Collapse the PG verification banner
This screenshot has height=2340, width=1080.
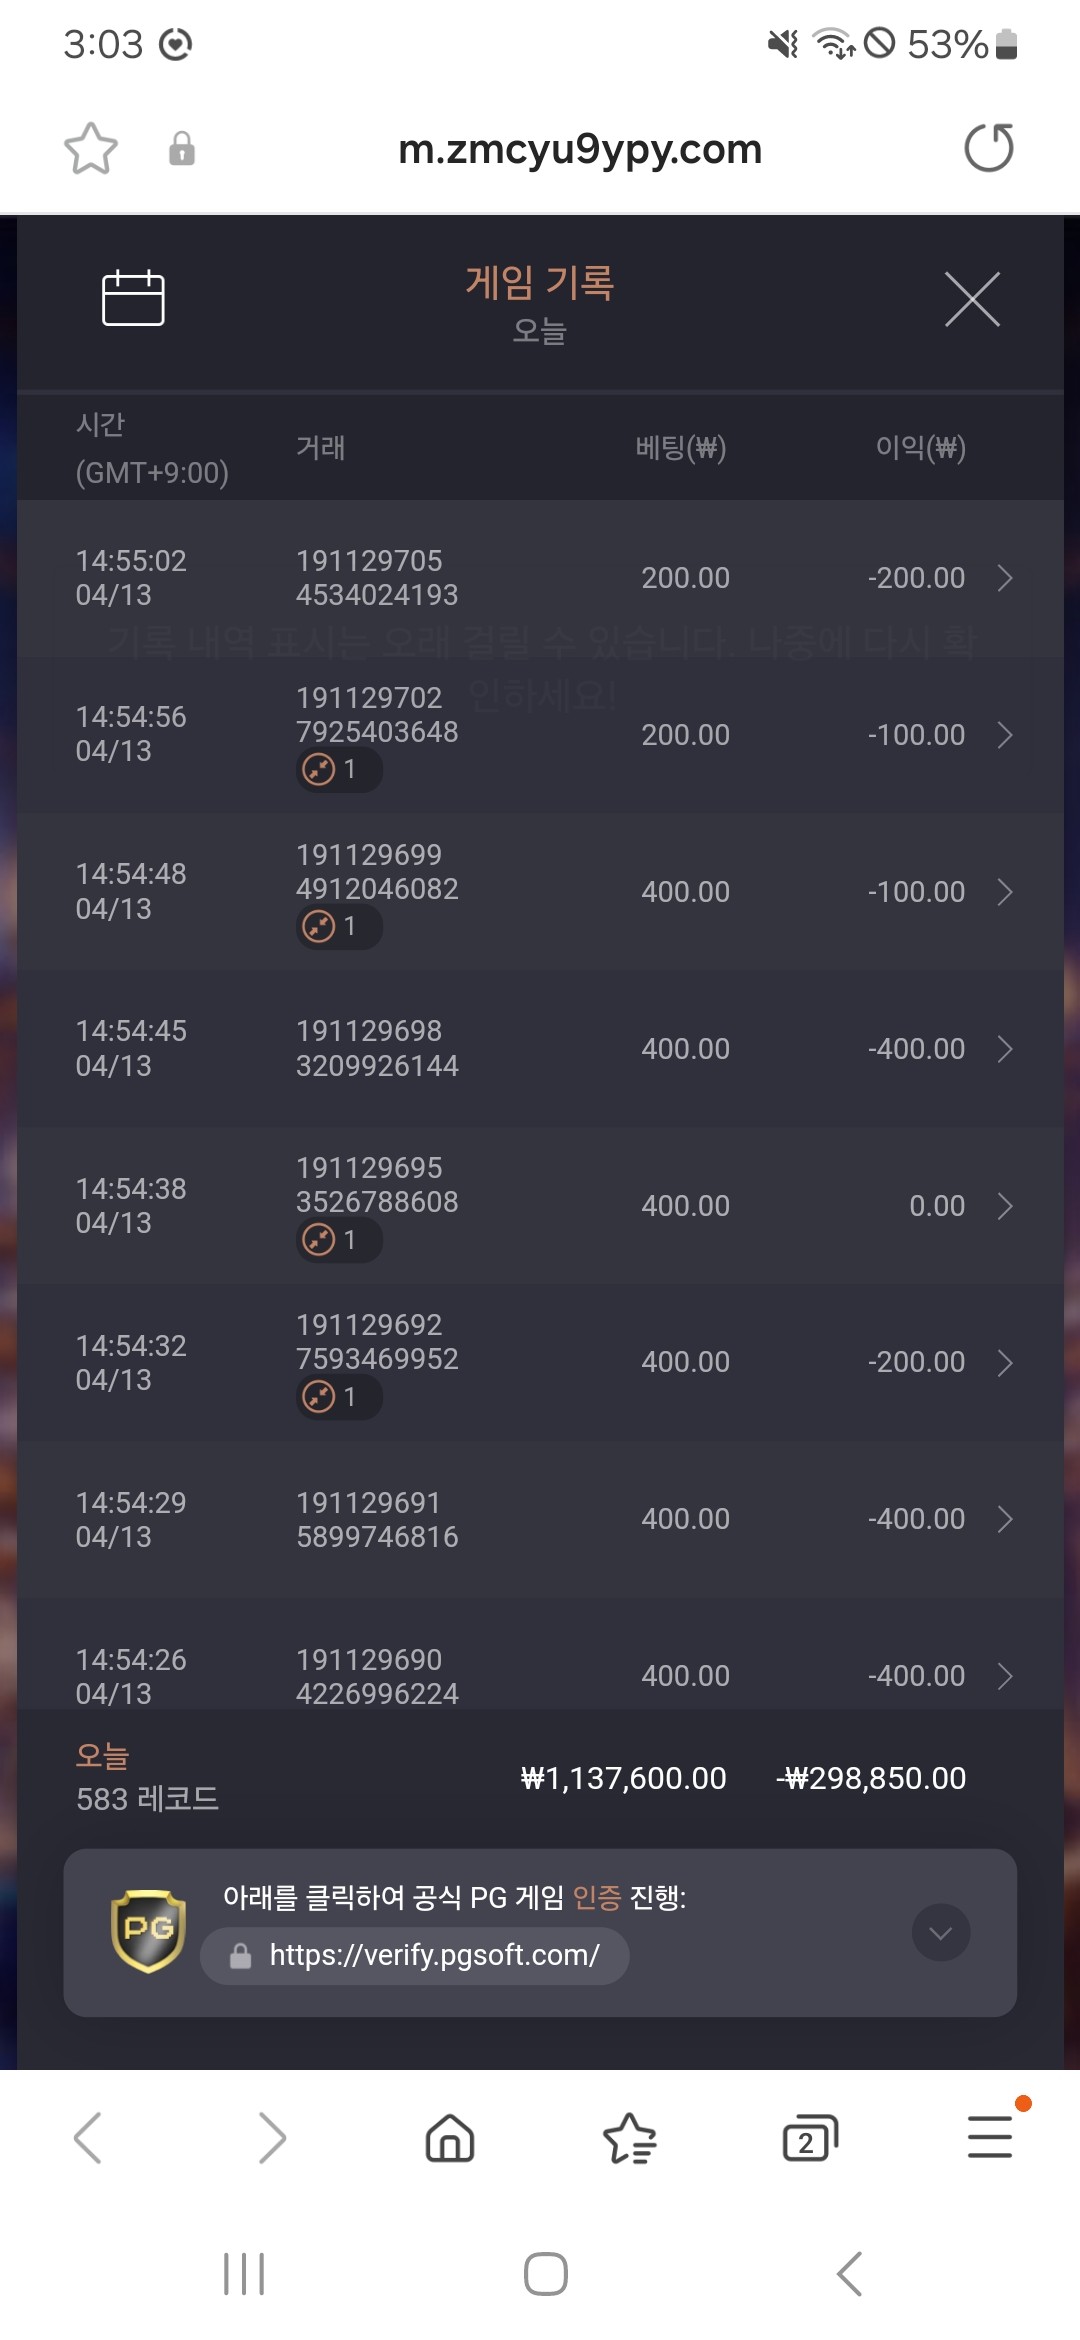click(941, 1932)
